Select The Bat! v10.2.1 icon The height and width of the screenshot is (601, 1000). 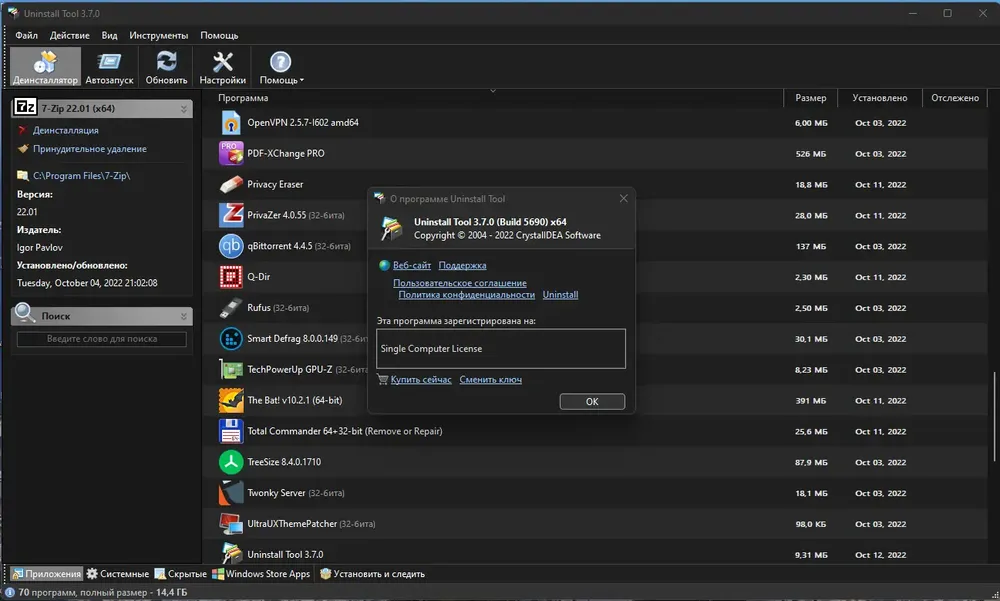(231, 400)
